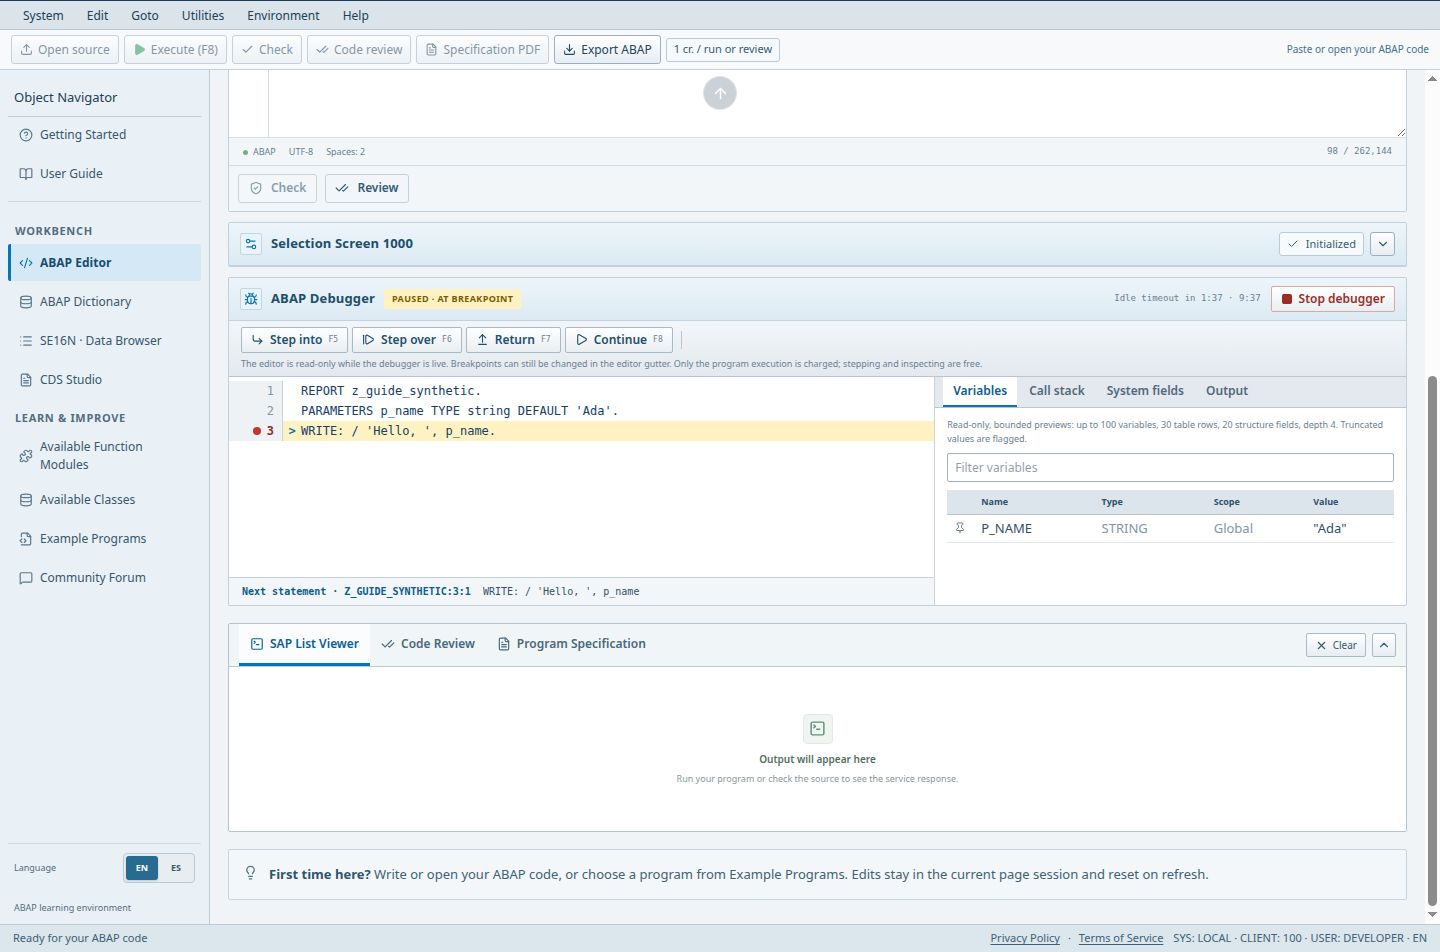
Task: Click the Export ABAP button
Action: coord(607,50)
